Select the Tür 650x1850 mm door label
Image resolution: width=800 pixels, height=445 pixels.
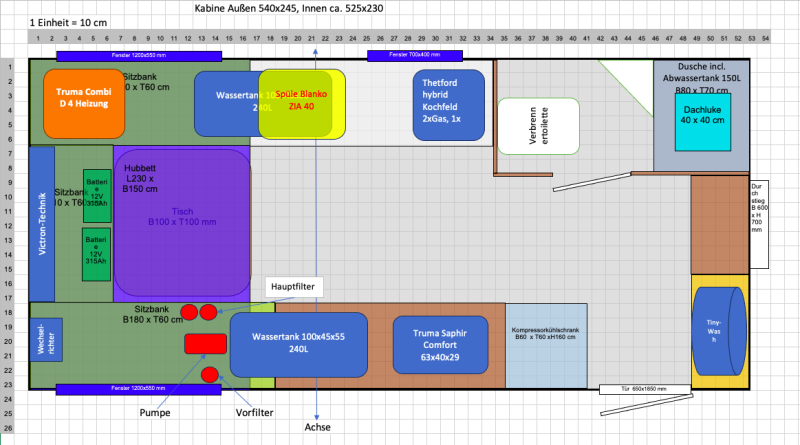[x=644, y=389]
